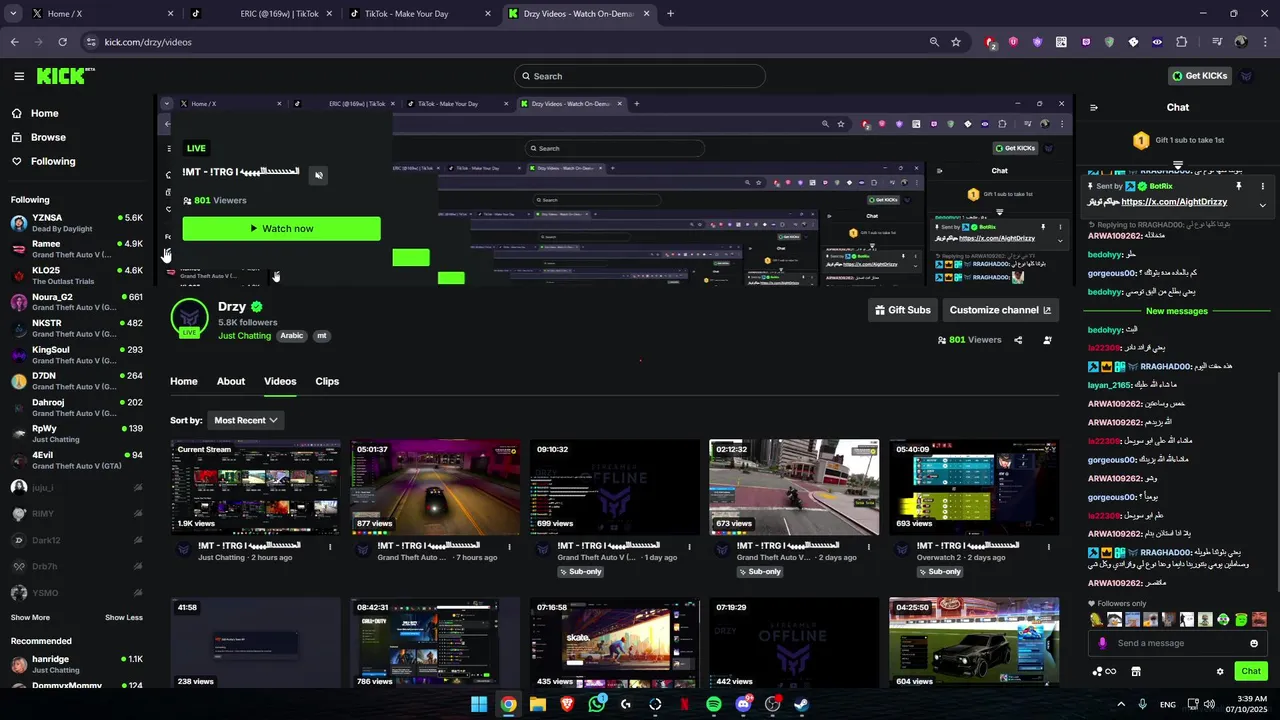Open the 02:12:32 motorcycle video thumbnail
Viewport: 1280px width, 720px height.
794,488
